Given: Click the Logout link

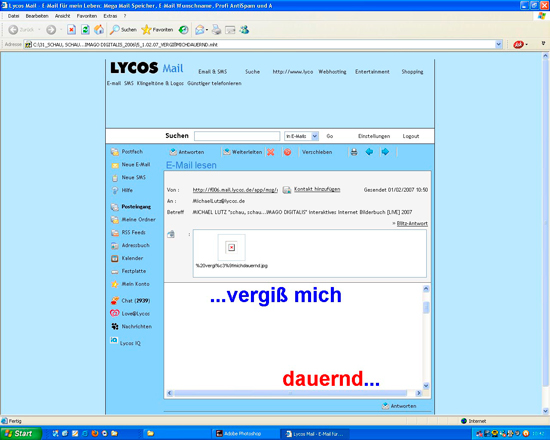Looking at the screenshot, I should pos(411,136).
